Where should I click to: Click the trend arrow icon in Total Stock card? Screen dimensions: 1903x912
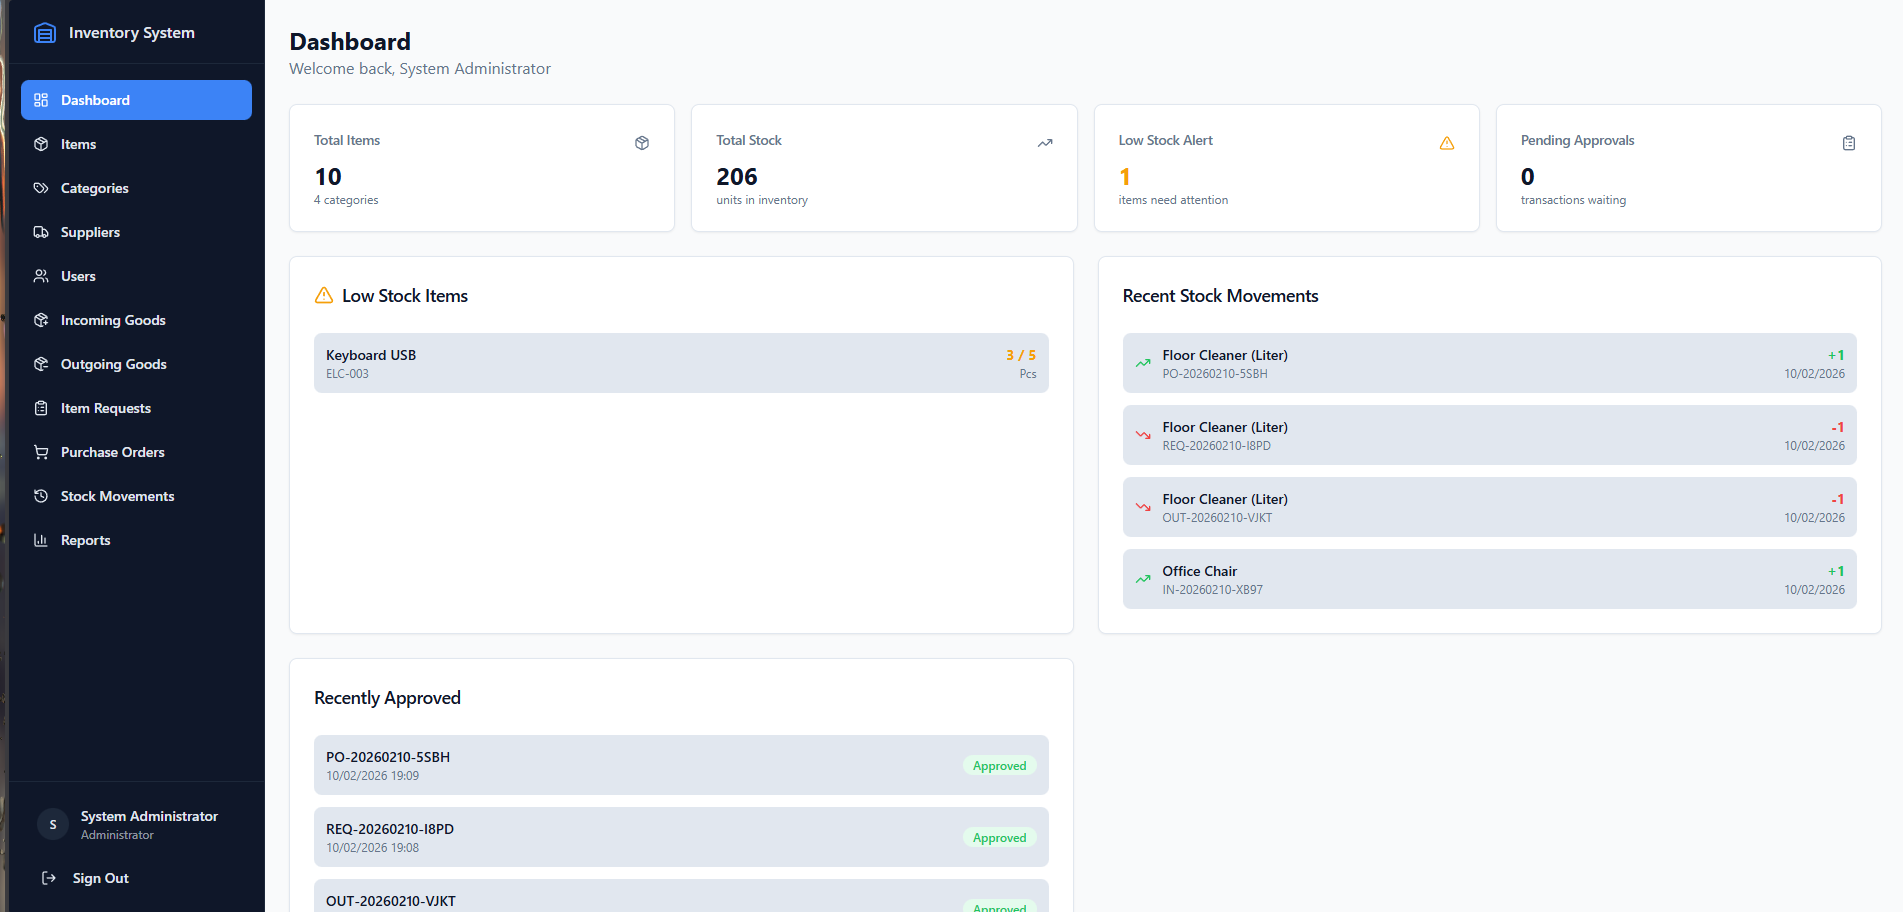[x=1045, y=143]
